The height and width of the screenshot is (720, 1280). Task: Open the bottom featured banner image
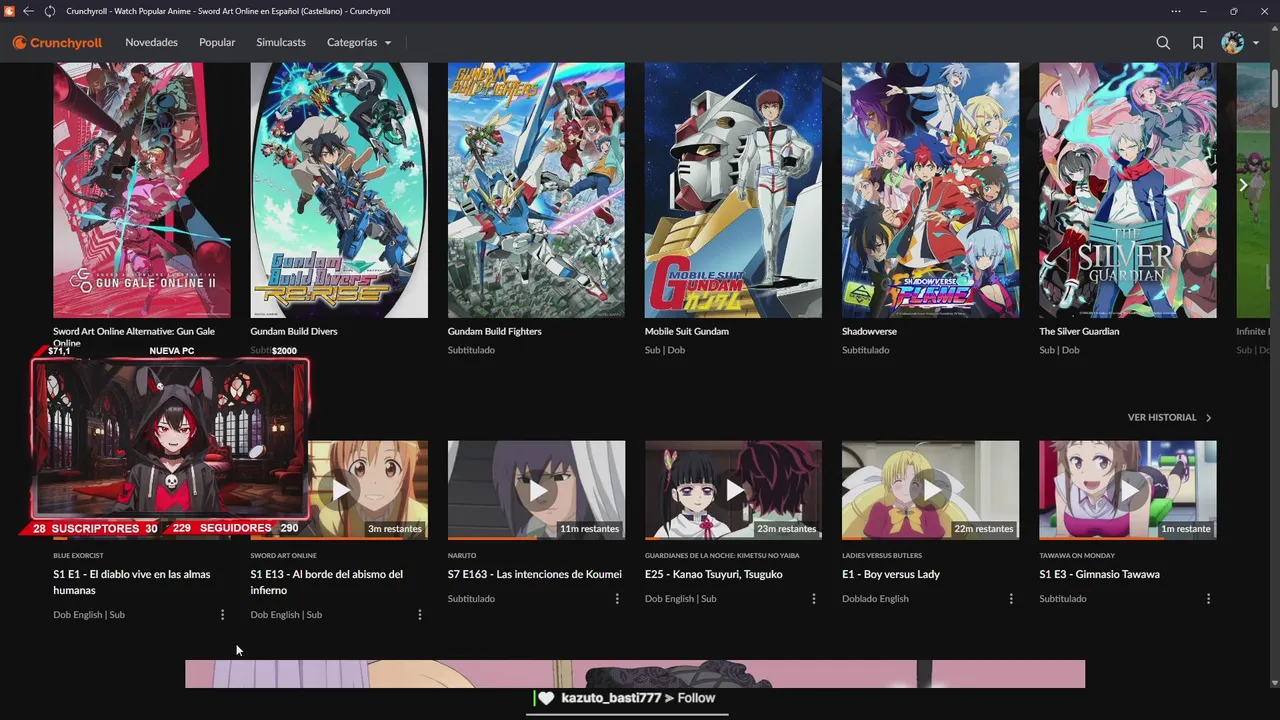pyautogui.click(x=635, y=674)
